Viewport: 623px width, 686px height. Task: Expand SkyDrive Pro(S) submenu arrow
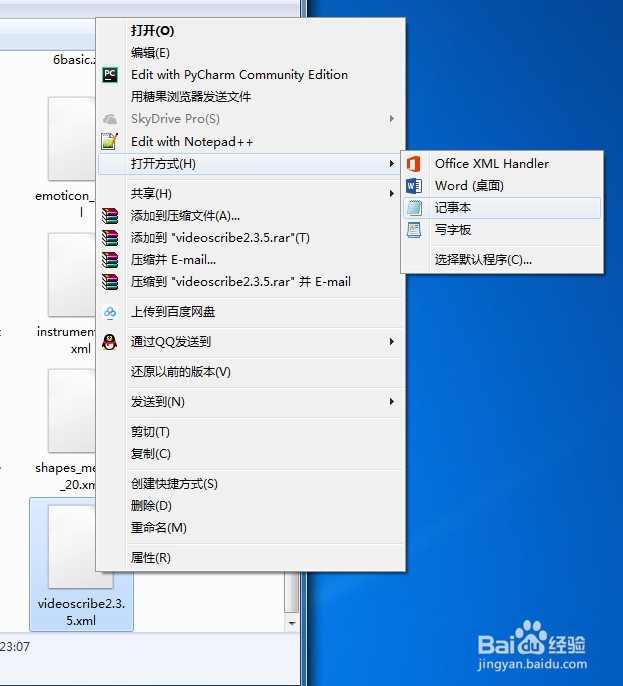[x=392, y=119]
